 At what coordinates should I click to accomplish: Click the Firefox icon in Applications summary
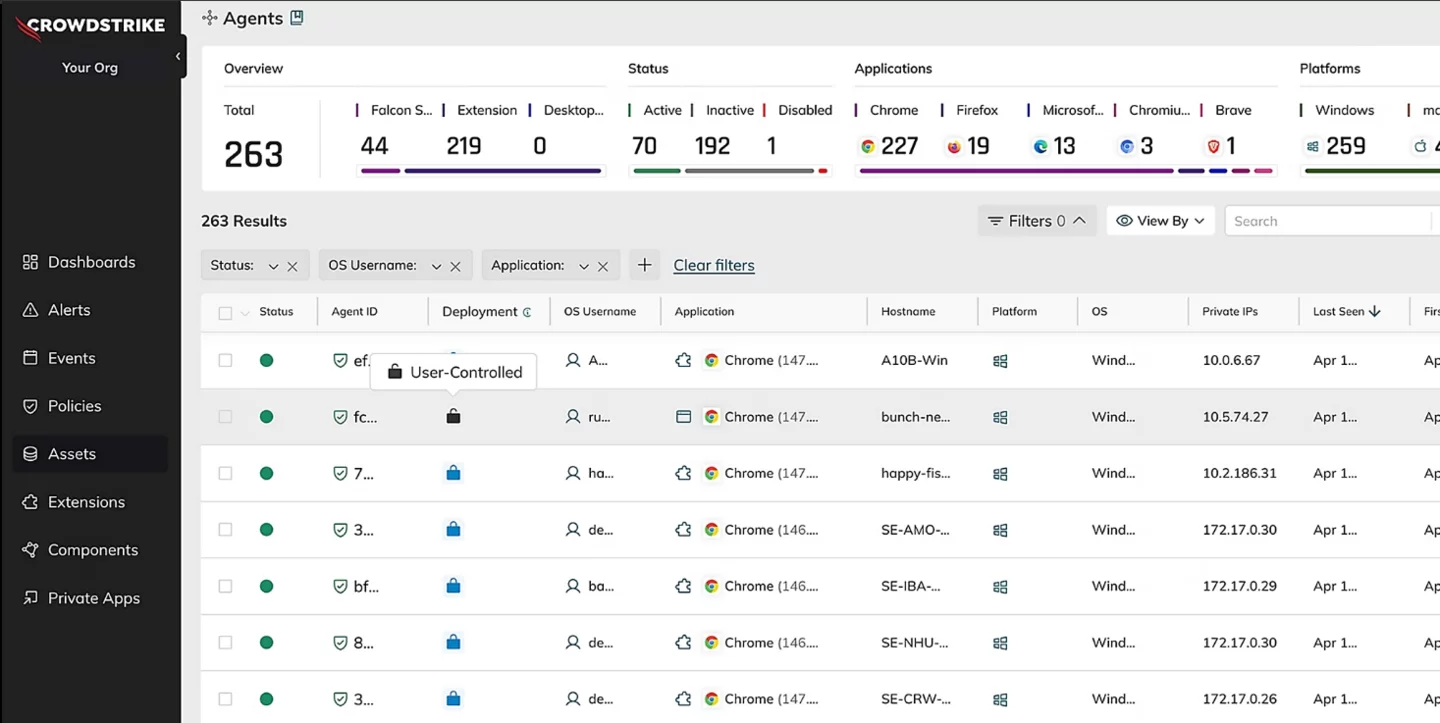click(x=954, y=147)
